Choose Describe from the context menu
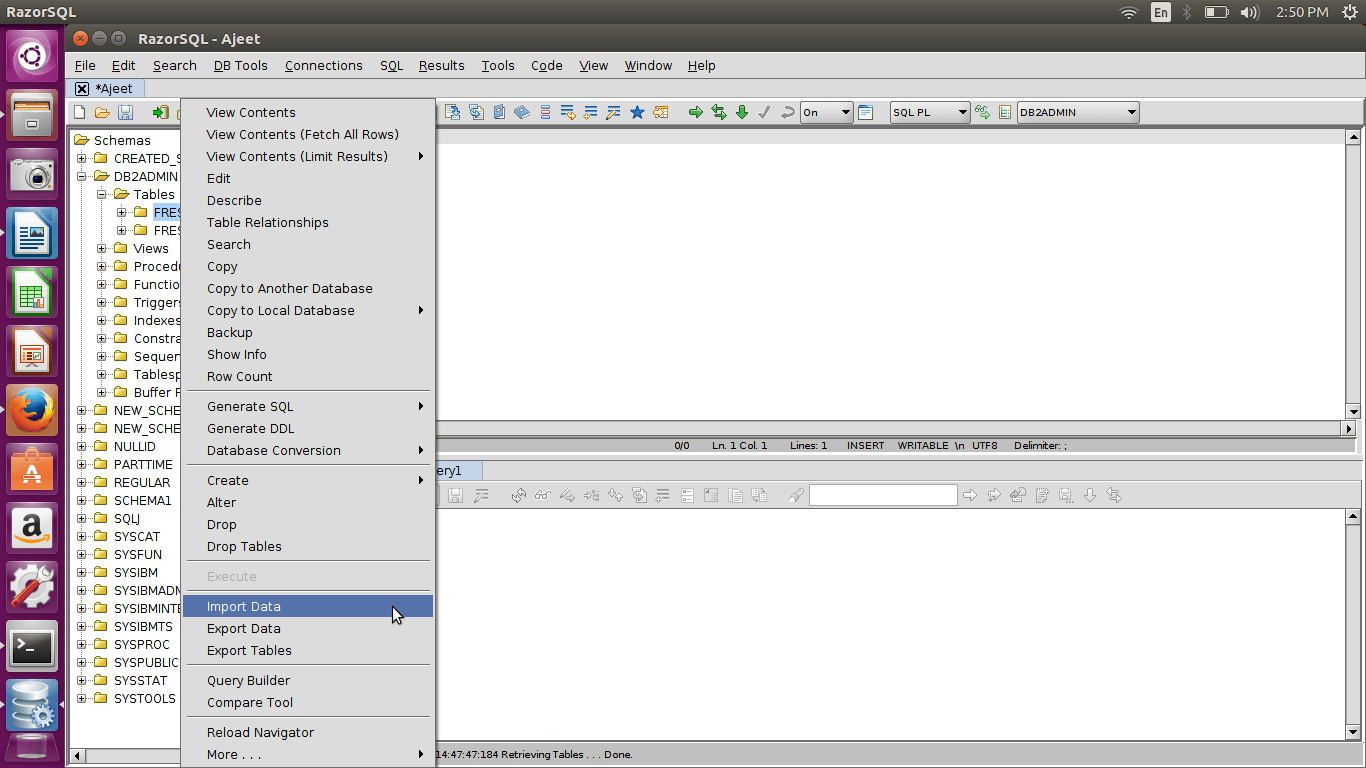 point(308,200)
